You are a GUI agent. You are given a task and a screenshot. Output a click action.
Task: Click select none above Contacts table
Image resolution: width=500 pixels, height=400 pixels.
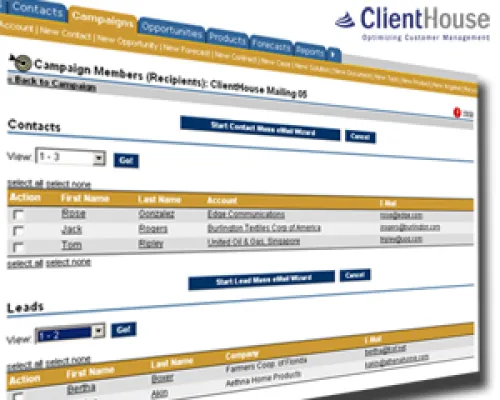tap(68, 184)
